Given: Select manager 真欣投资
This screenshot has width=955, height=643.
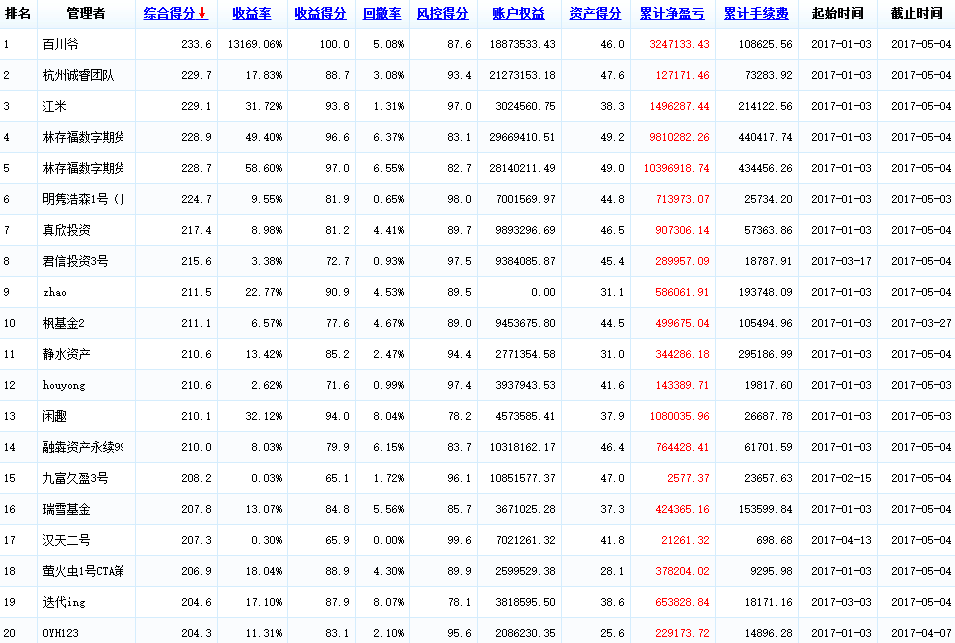Looking at the screenshot, I should 66,230.
